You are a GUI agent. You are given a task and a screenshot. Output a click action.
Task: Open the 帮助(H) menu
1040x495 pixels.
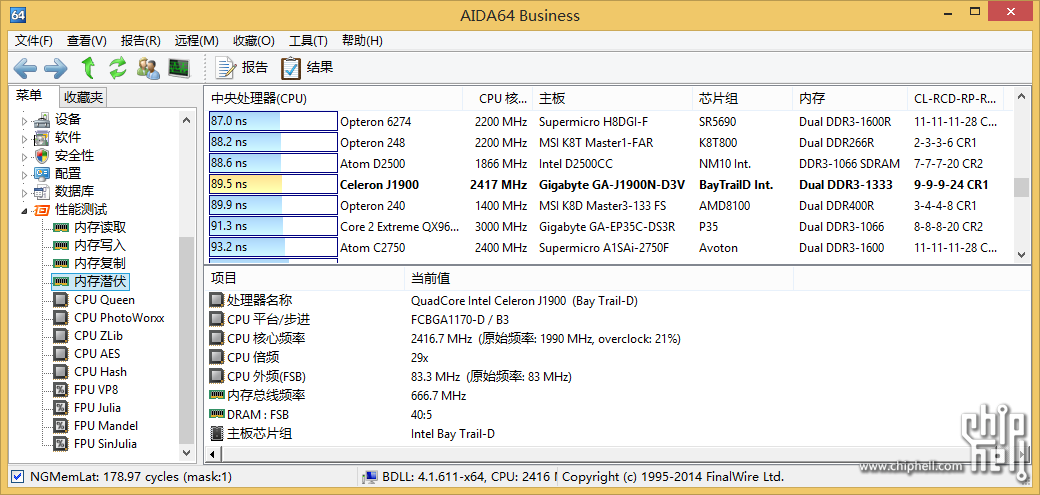(362, 40)
